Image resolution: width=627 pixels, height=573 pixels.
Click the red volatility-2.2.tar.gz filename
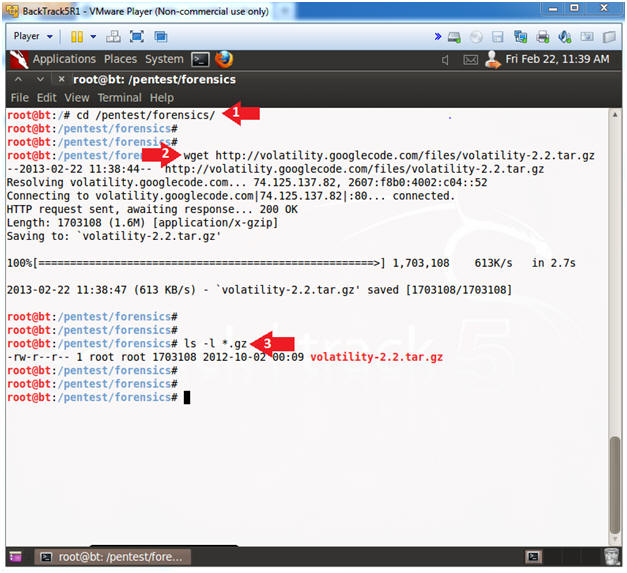click(x=376, y=357)
